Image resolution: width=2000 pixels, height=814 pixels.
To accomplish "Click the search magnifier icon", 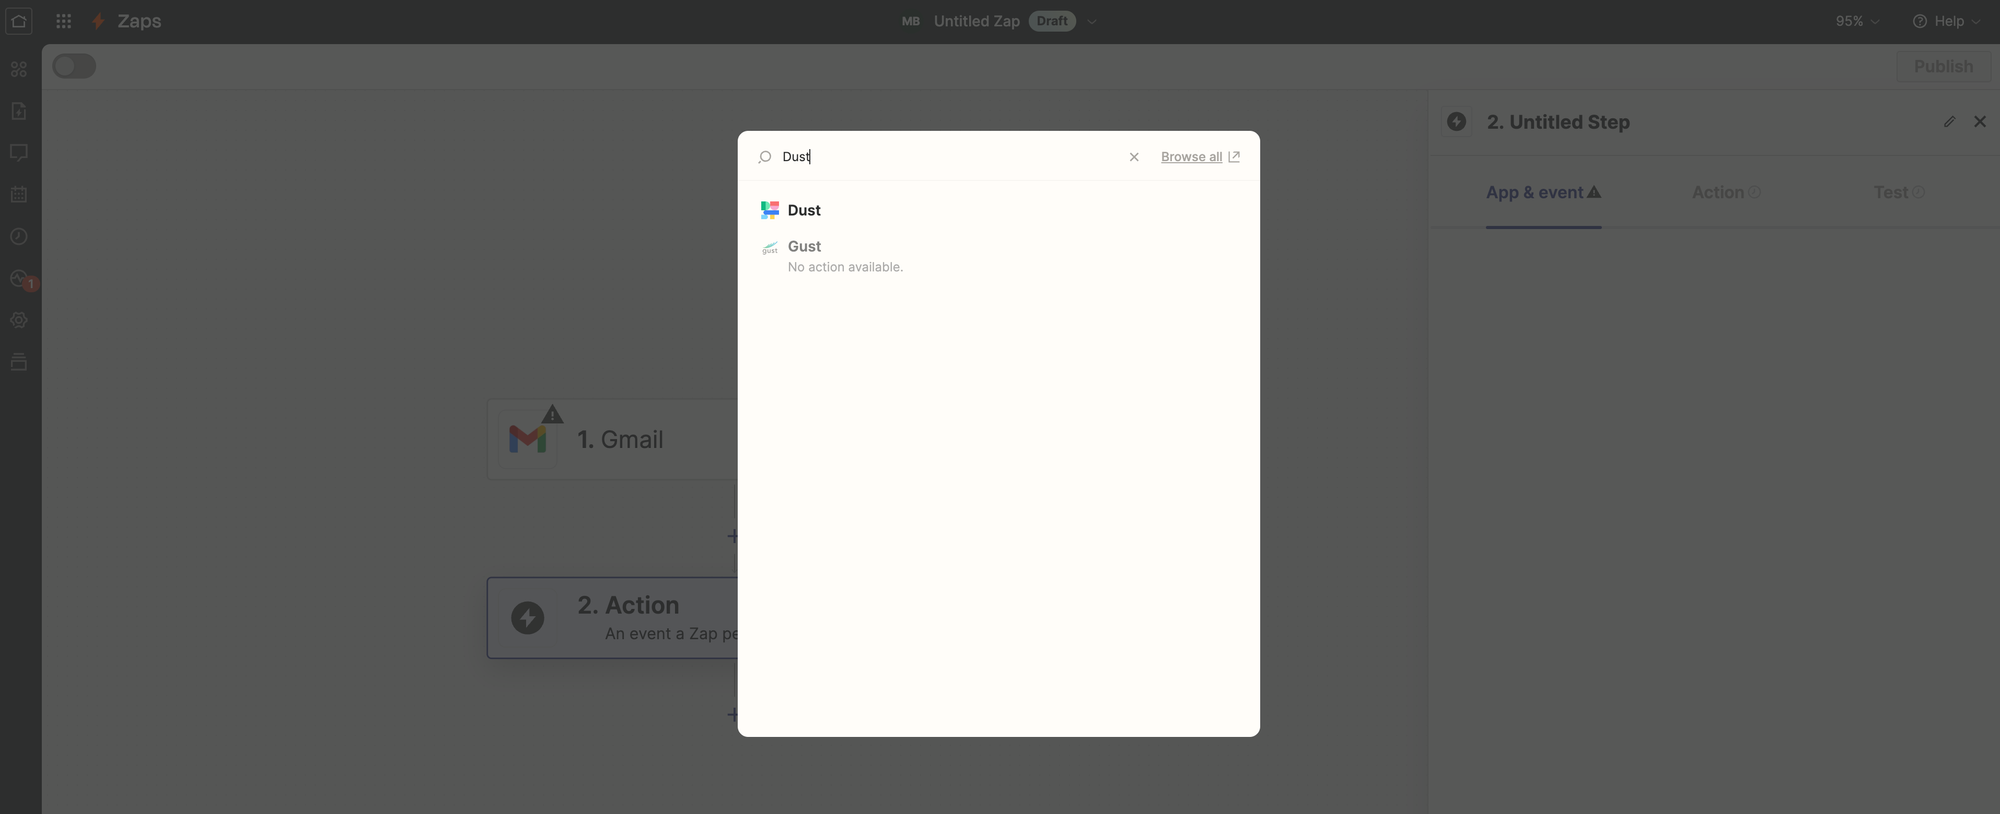I will [765, 157].
